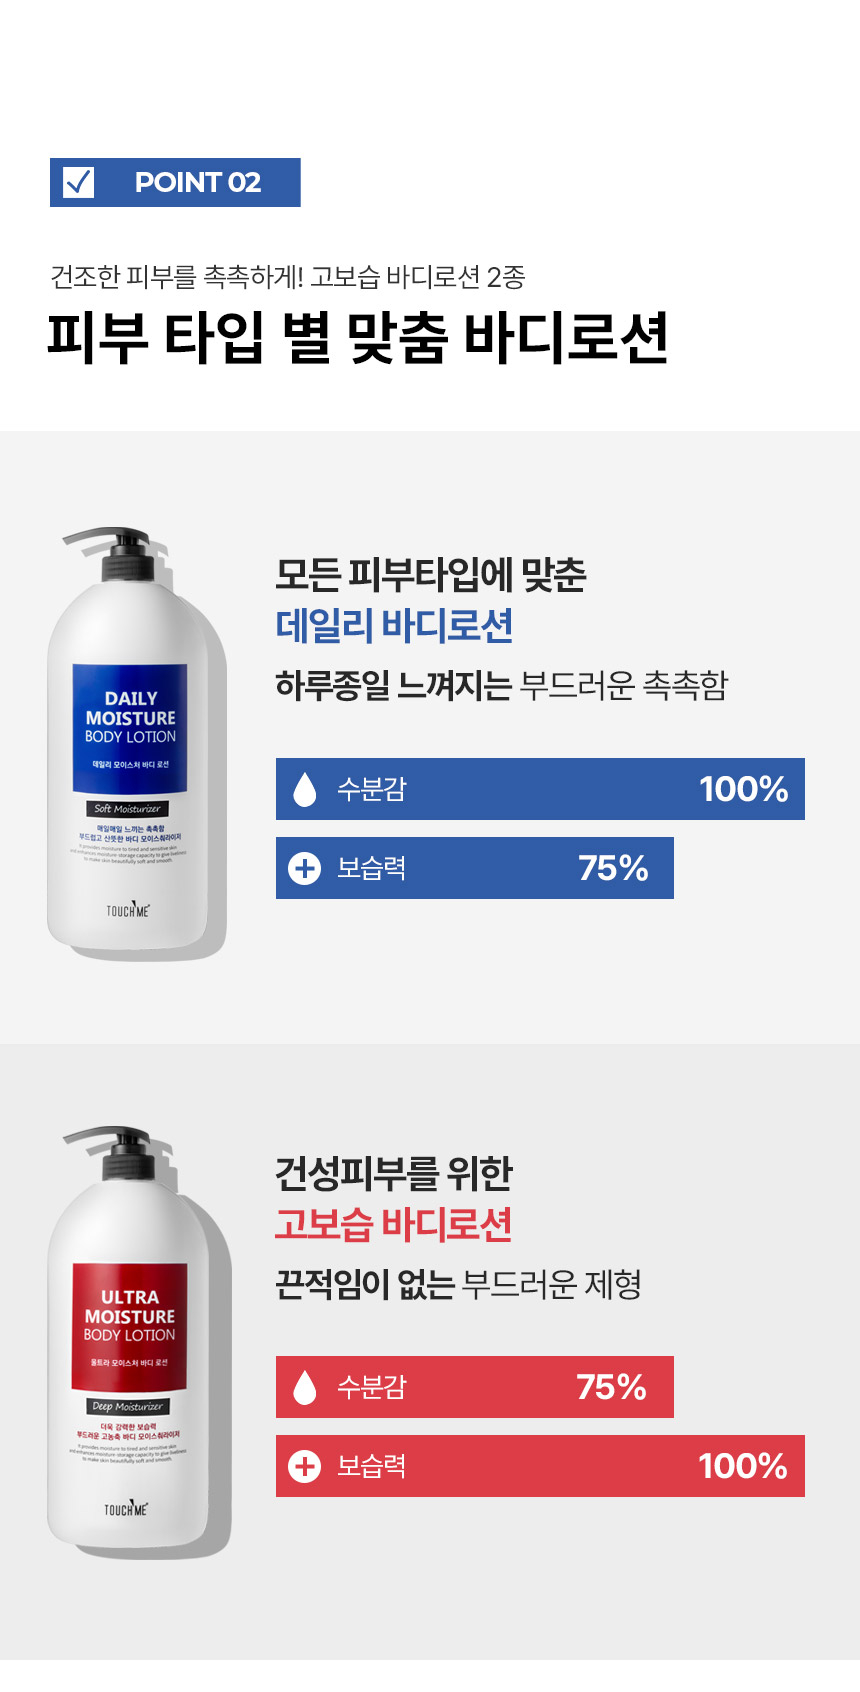This screenshot has height=1692, width=860.
Task: Select the red 보습력 100% progress bar
Action: (540, 1466)
